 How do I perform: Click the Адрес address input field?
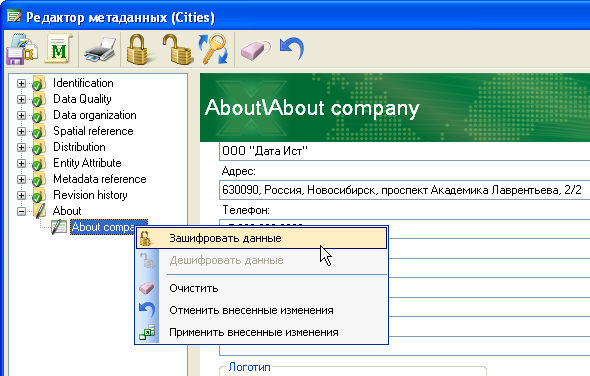click(404, 190)
